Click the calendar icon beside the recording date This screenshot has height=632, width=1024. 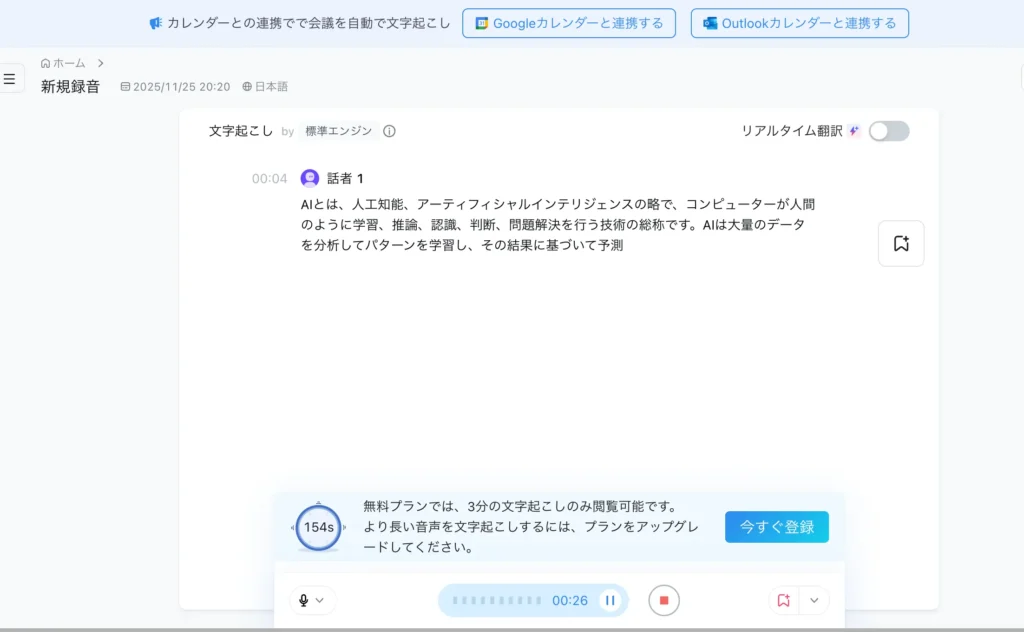[124, 86]
